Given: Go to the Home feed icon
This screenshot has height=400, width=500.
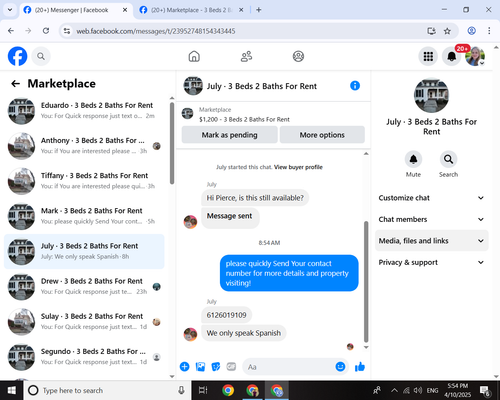Looking at the screenshot, I should tap(194, 56).
